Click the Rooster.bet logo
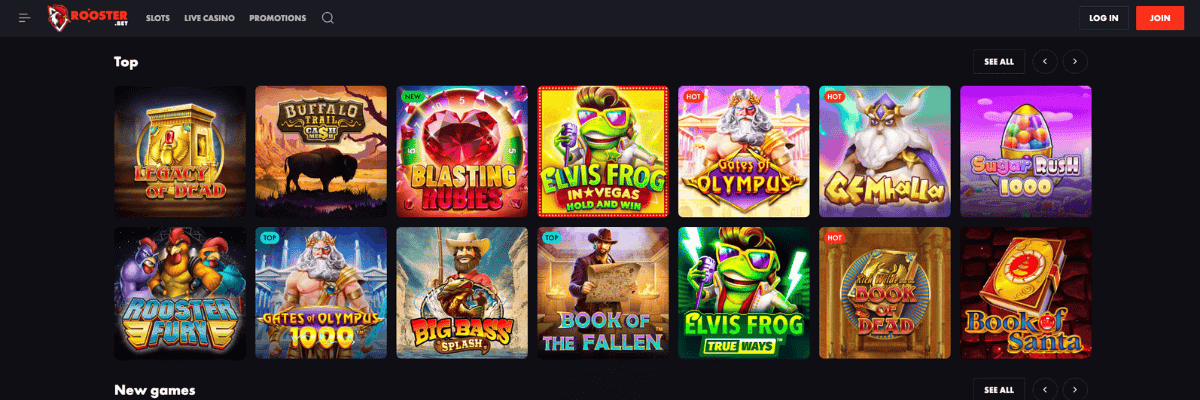The width and height of the screenshot is (1200, 400). pos(89,18)
